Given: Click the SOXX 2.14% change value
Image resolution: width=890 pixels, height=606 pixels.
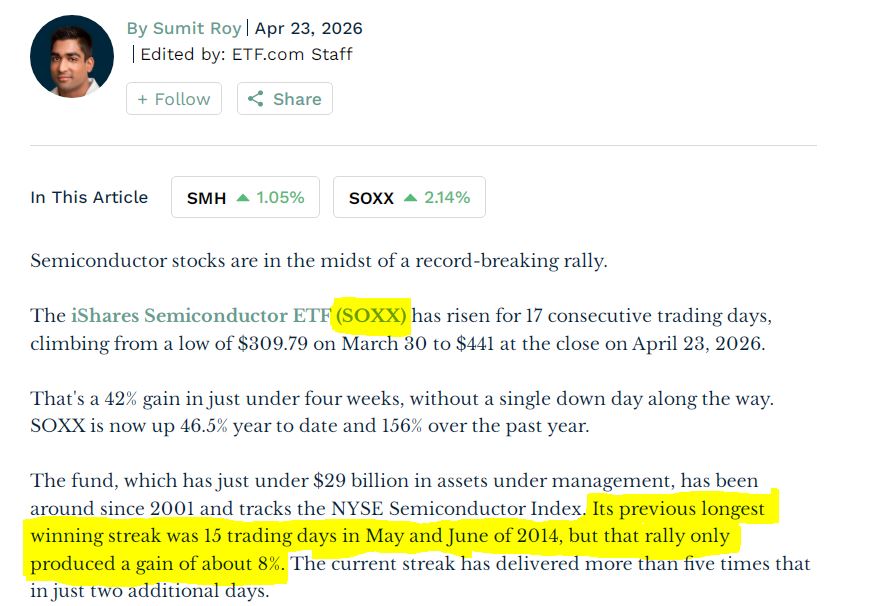Looking at the screenshot, I should (446, 198).
